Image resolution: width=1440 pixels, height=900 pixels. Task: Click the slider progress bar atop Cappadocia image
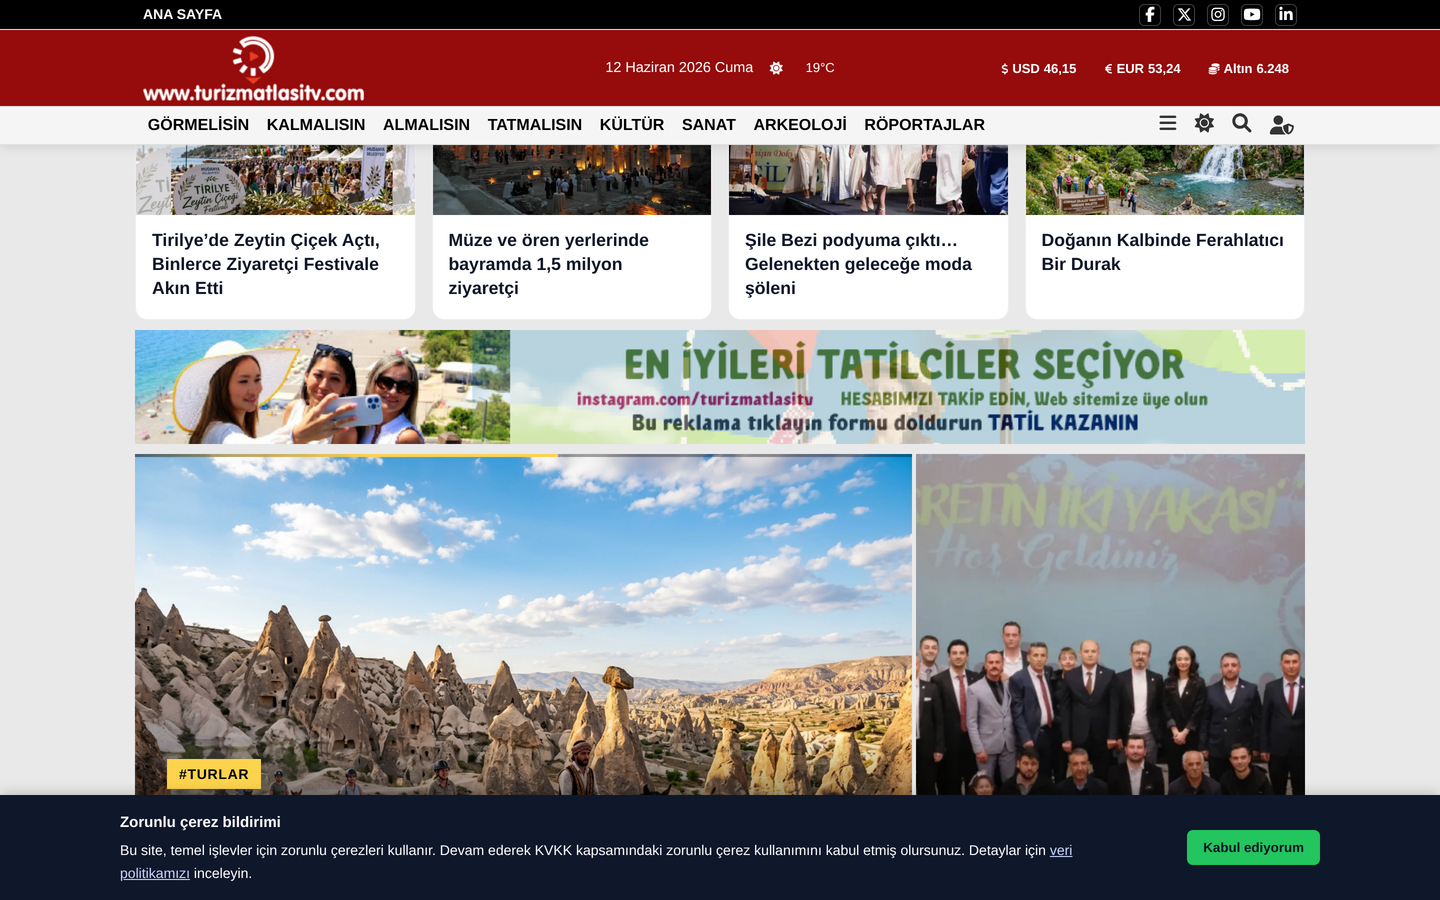tap(523, 456)
